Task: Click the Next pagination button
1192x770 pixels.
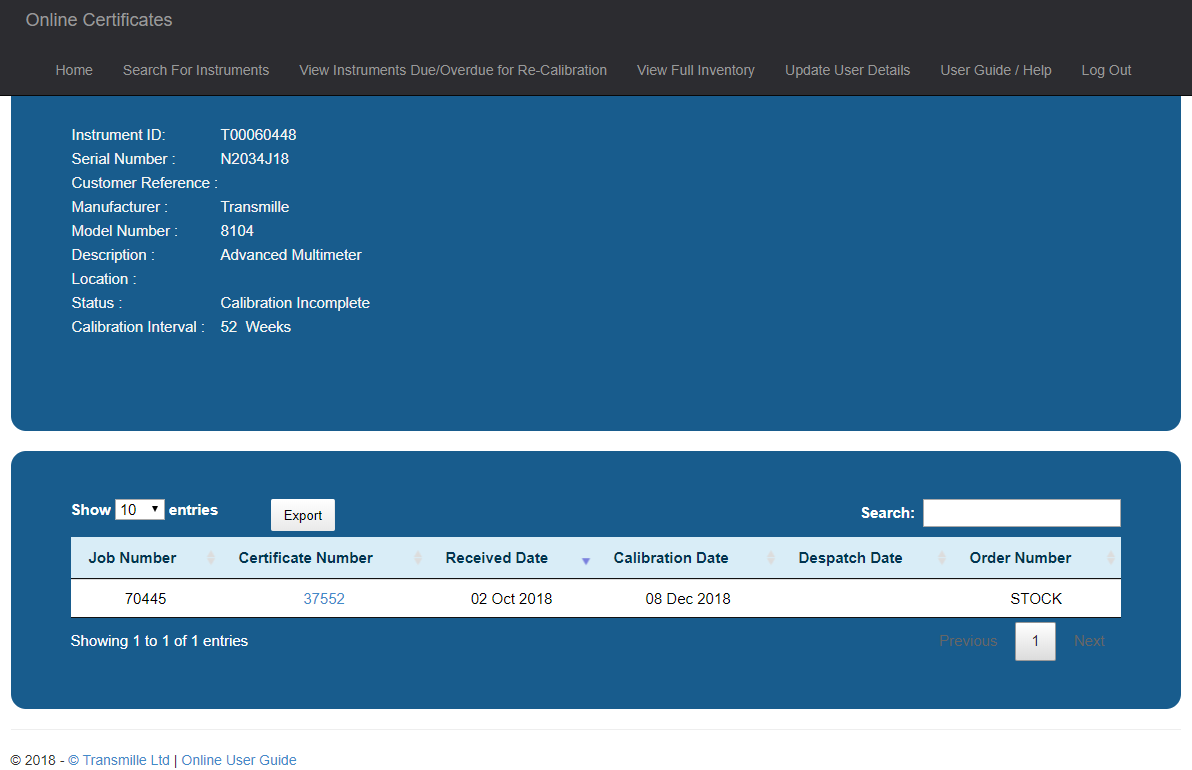Action: (x=1089, y=641)
